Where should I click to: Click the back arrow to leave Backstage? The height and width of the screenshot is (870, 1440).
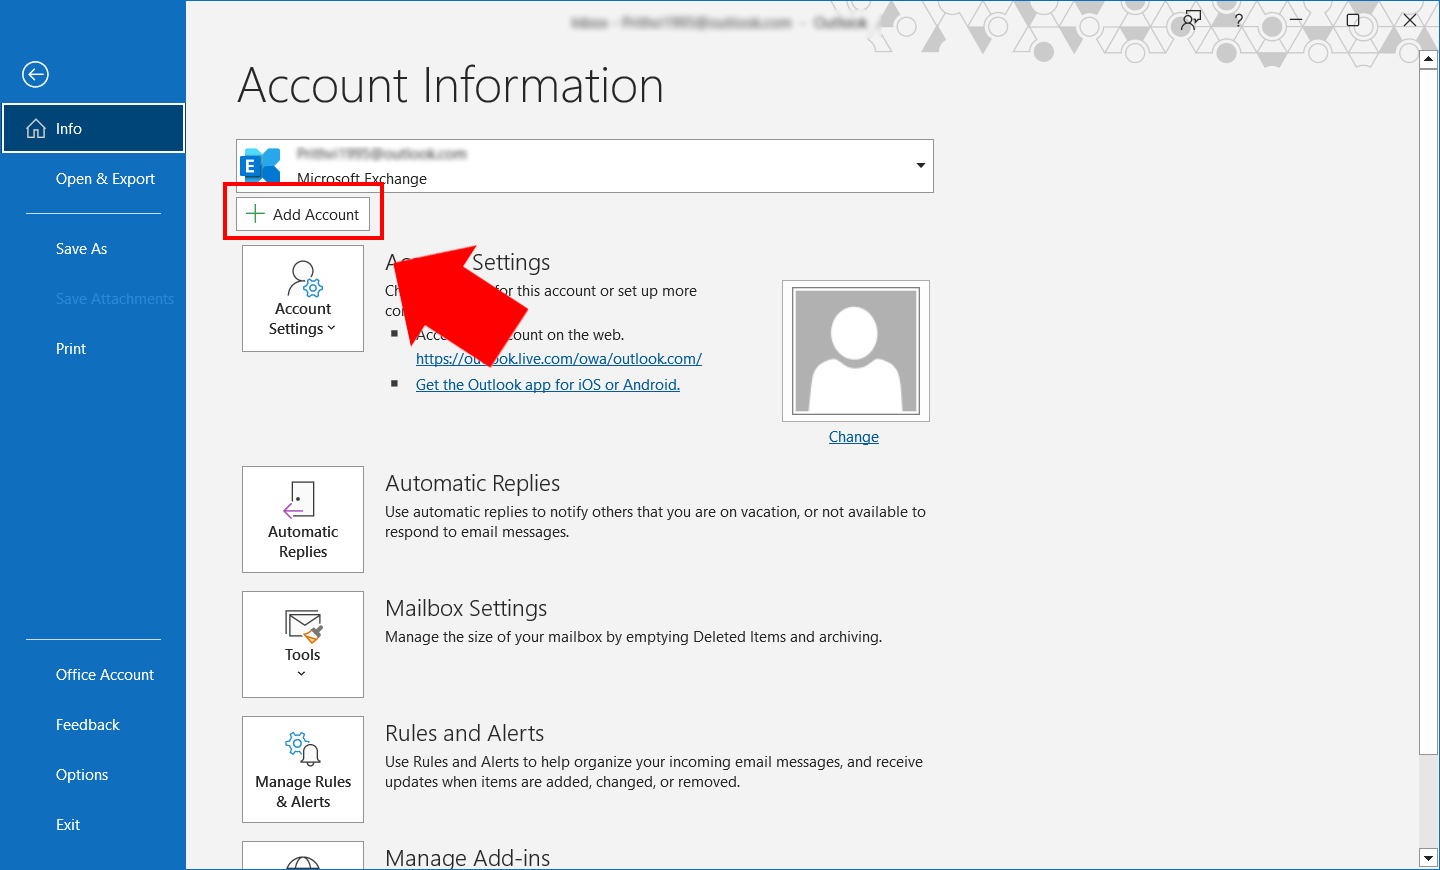[x=35, y=74]
